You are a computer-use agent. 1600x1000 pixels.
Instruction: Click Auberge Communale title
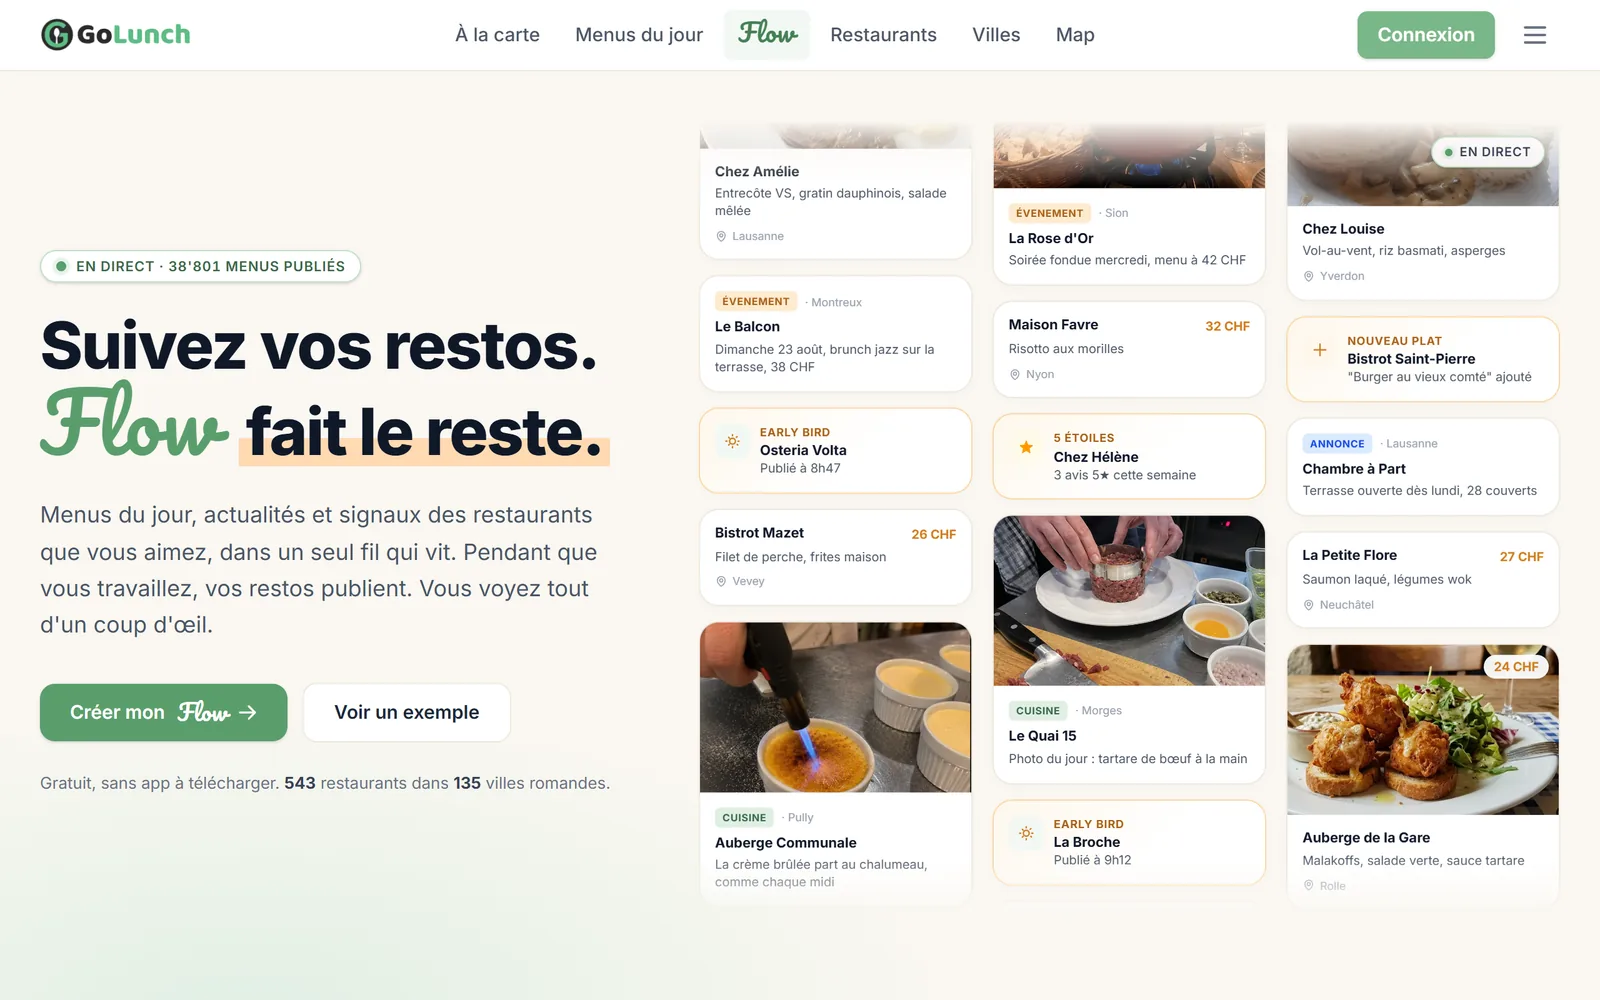coord(786,843)
